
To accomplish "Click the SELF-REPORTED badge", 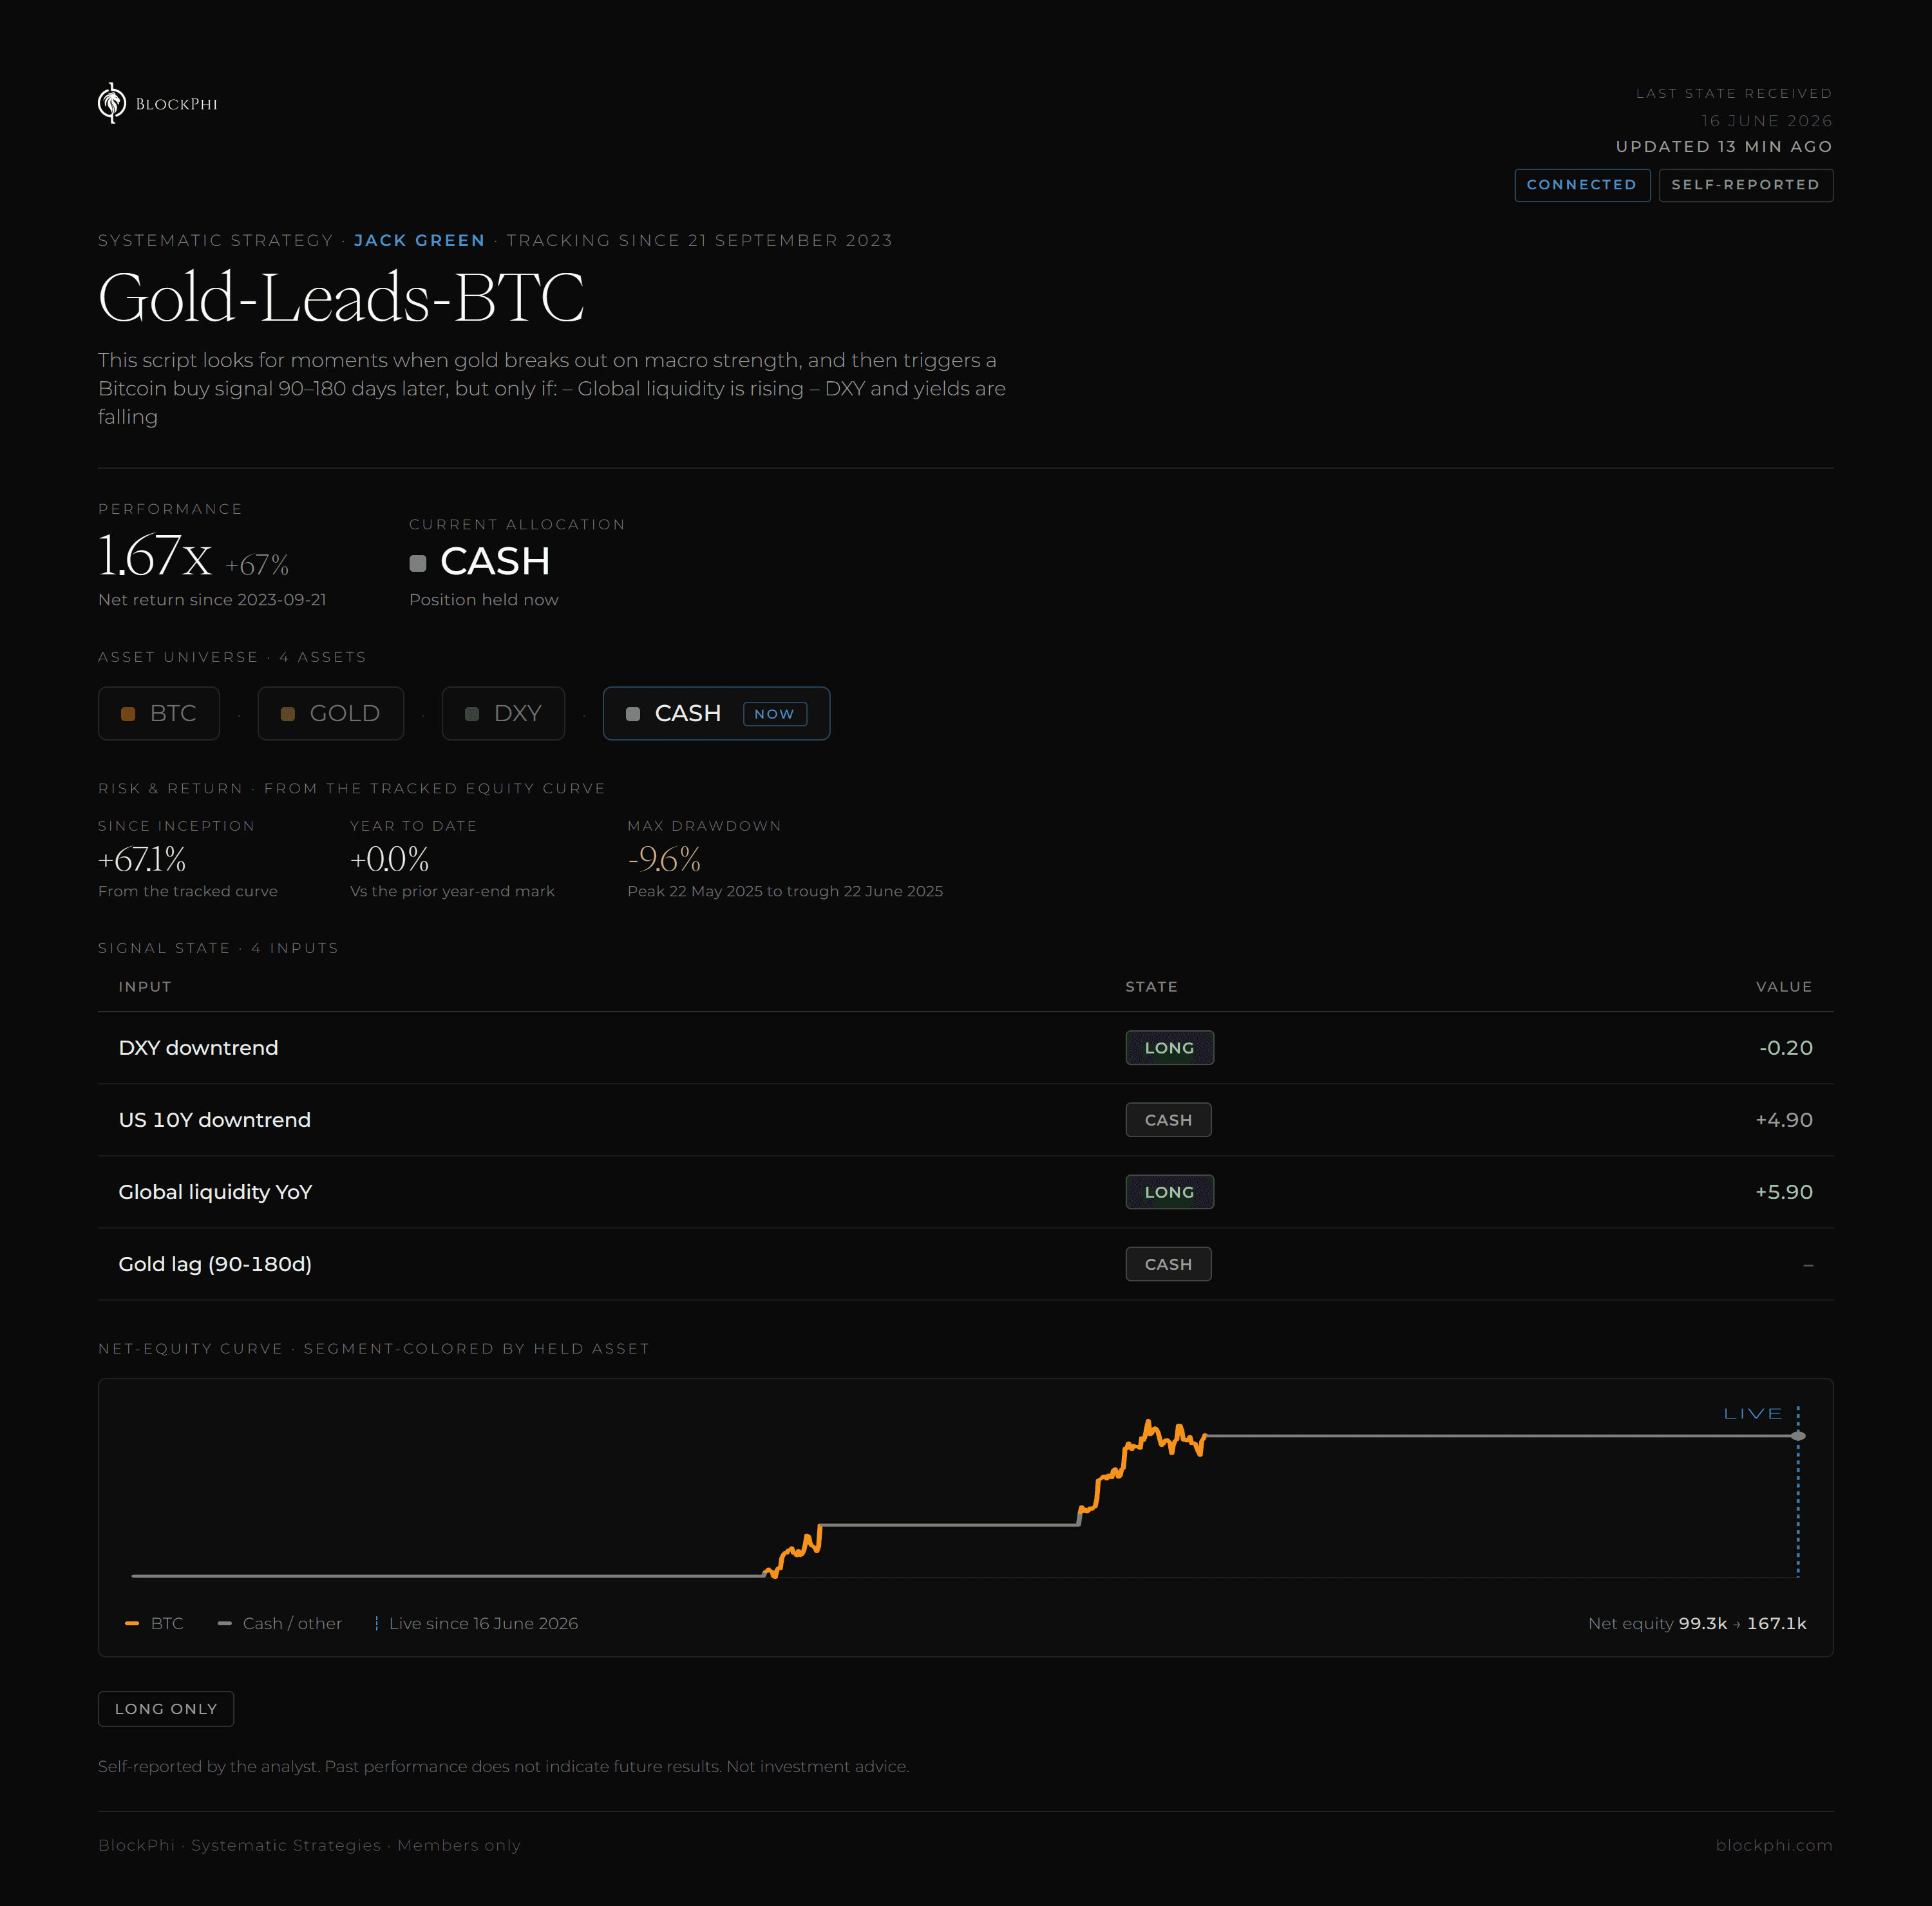I will click(x=1745, y=185).
